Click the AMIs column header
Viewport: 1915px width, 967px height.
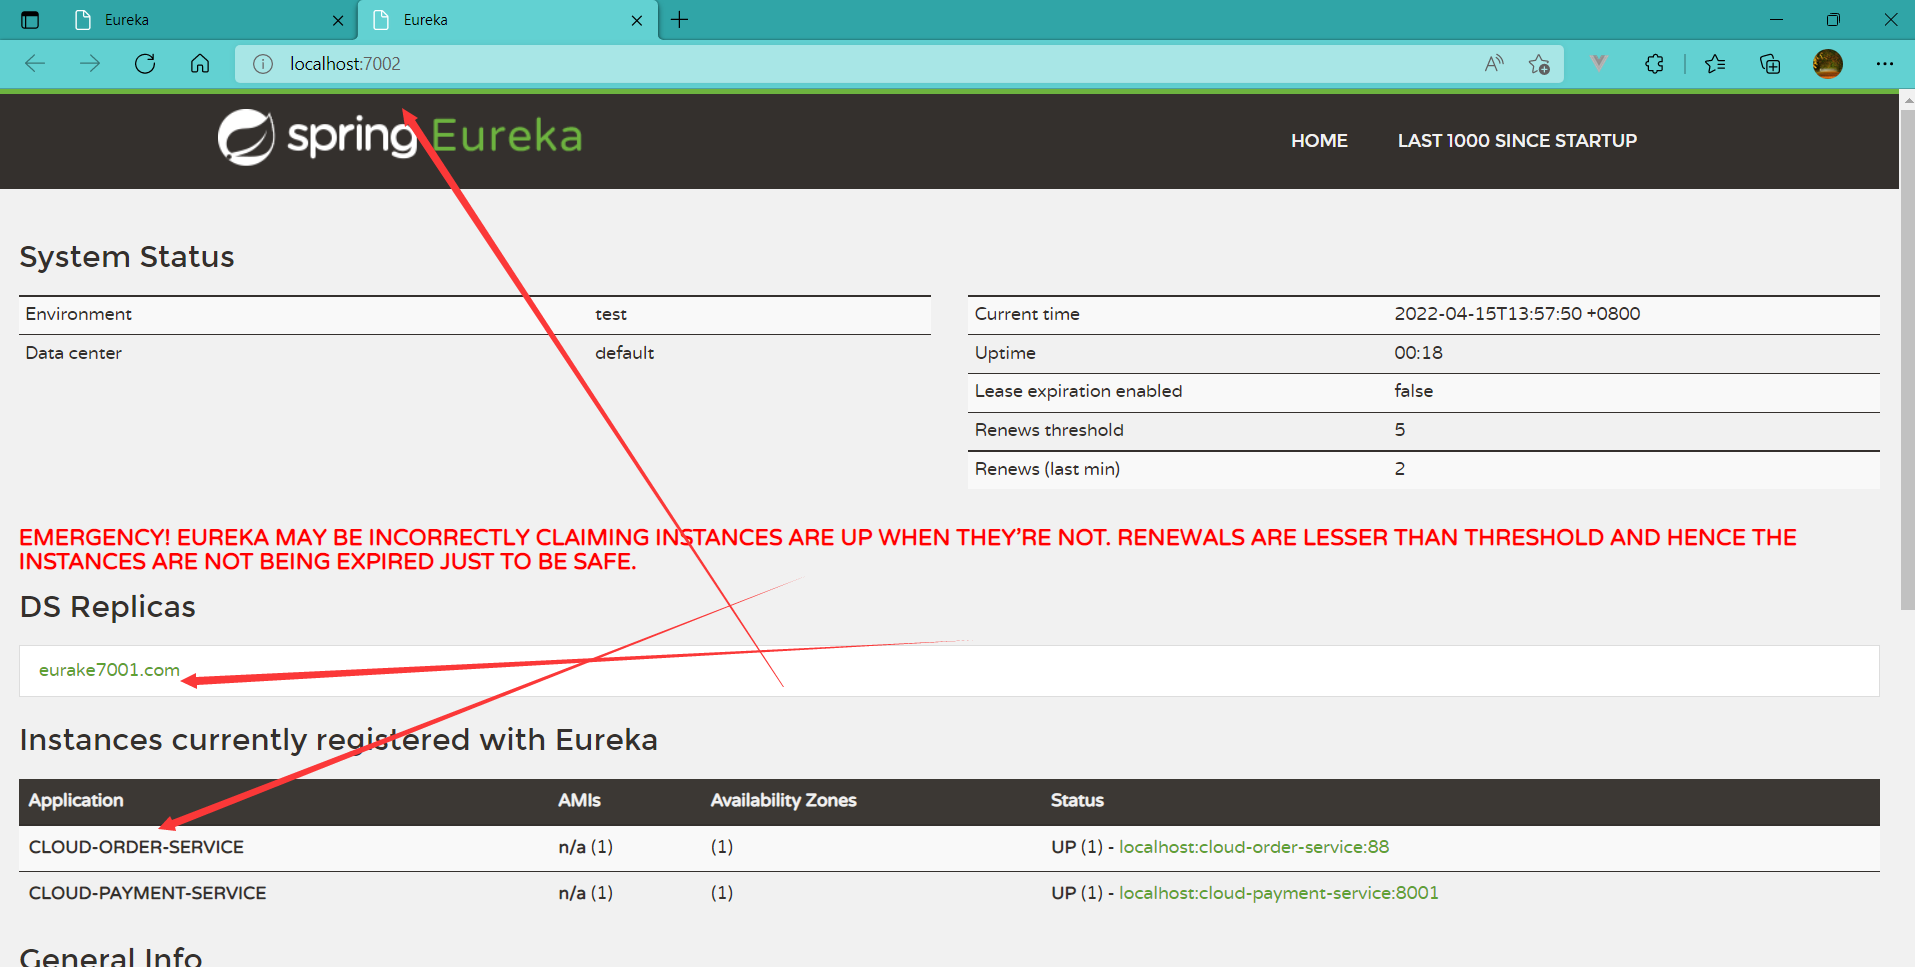pyautogui.click(x=579, y=800)
